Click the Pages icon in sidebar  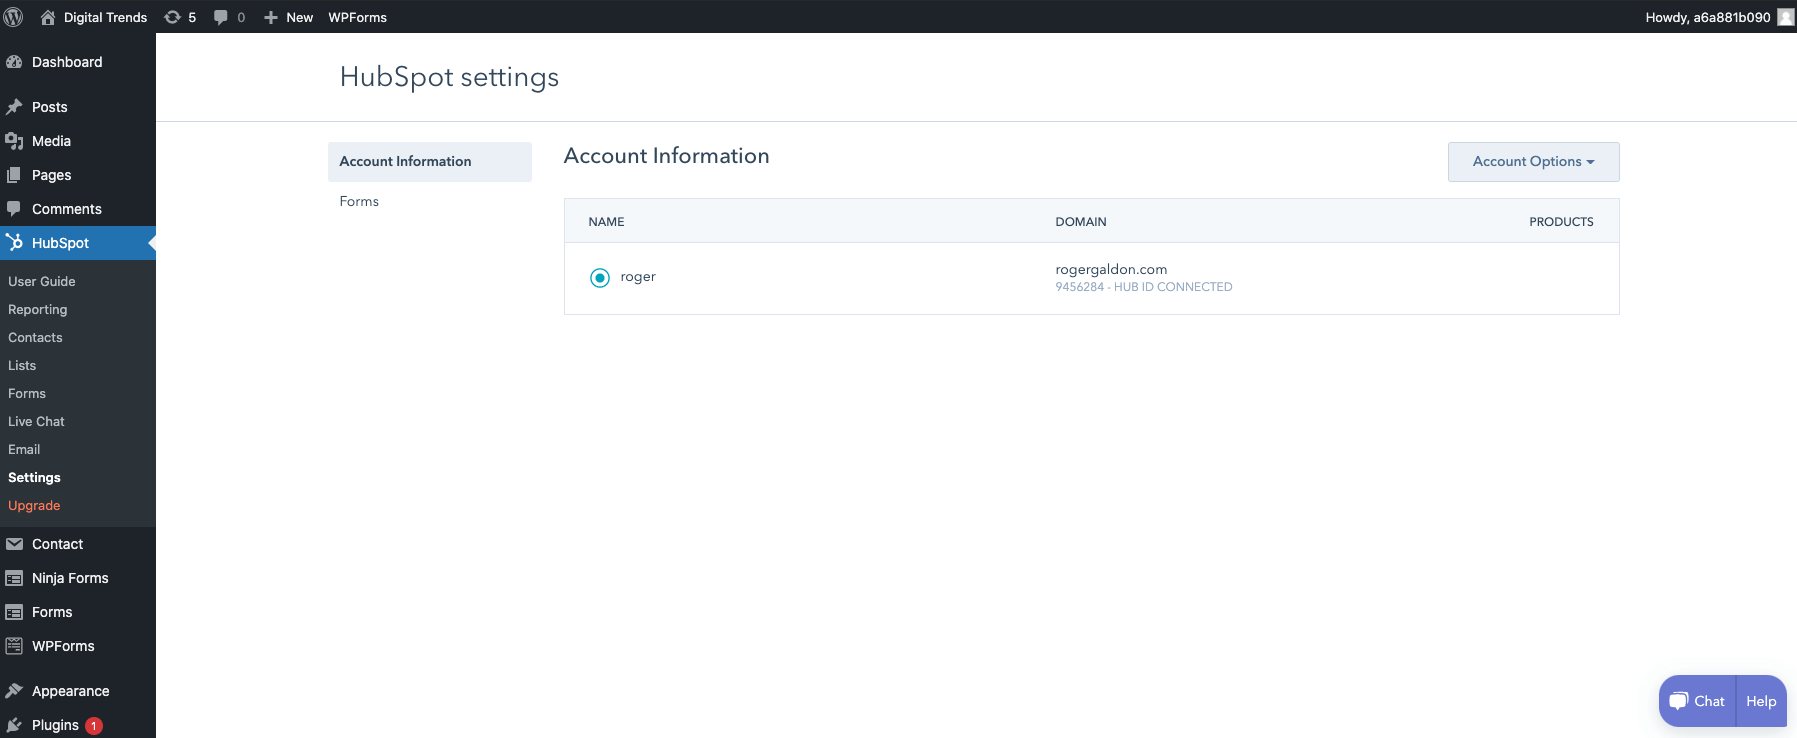(14, 175)
